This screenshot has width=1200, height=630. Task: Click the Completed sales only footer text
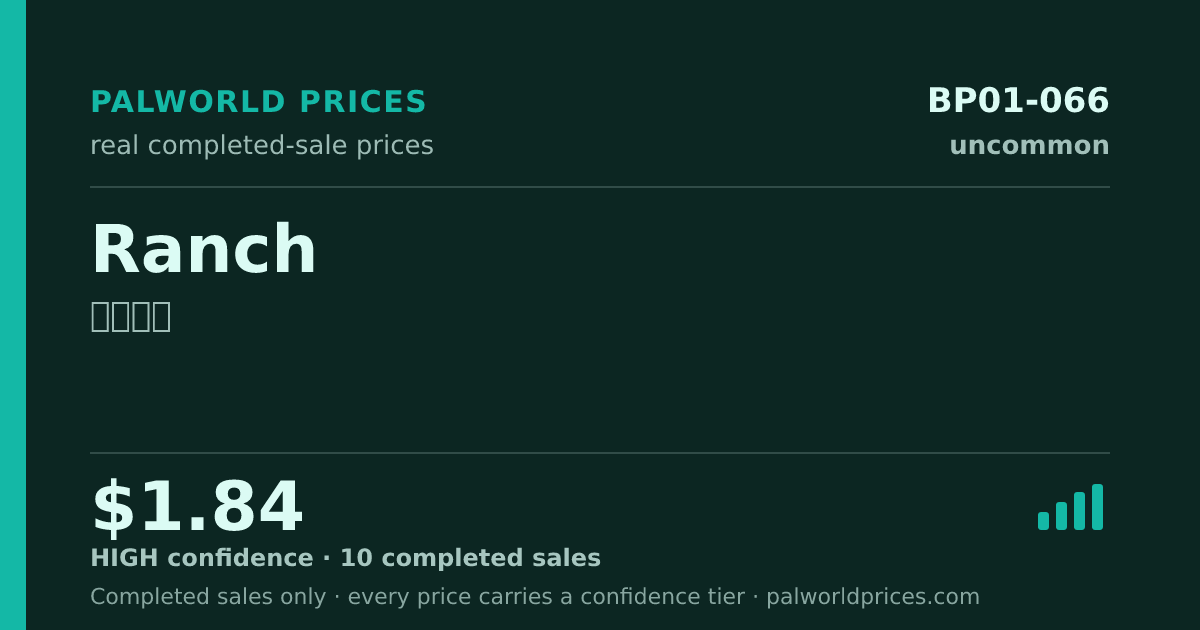pos(208,597)
